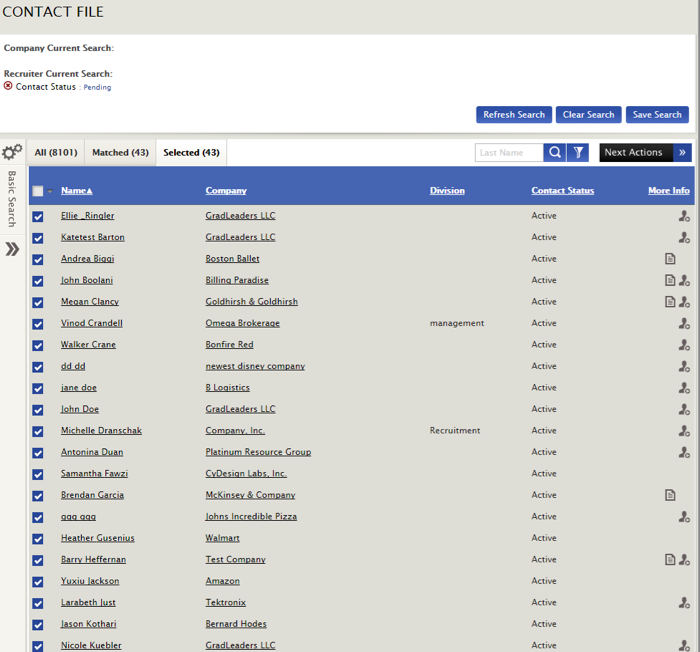This screenshot has height=652, width=700.
Task: Sort by the Division column header
Action: coord(447,191)
